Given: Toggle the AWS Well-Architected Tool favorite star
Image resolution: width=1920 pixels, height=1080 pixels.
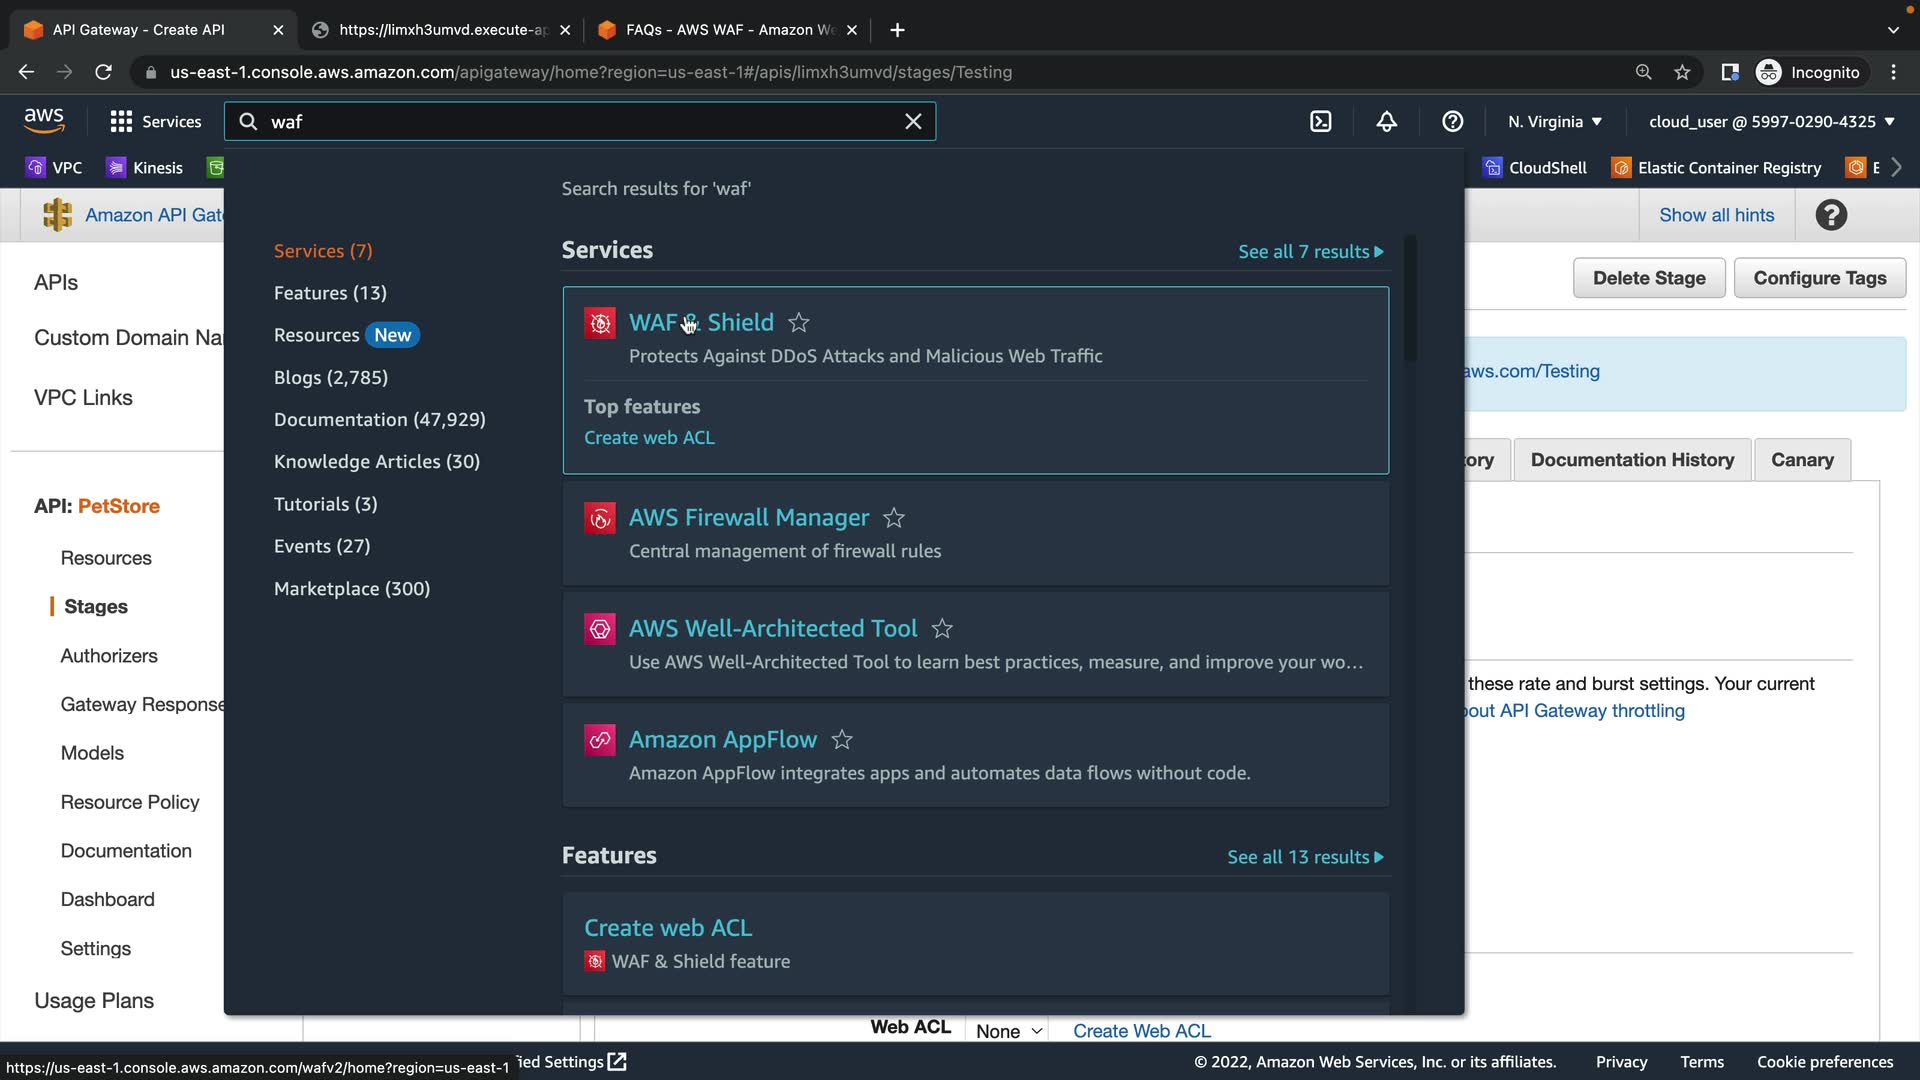Looking at the screenshot, I should click(x=942, y=629).
